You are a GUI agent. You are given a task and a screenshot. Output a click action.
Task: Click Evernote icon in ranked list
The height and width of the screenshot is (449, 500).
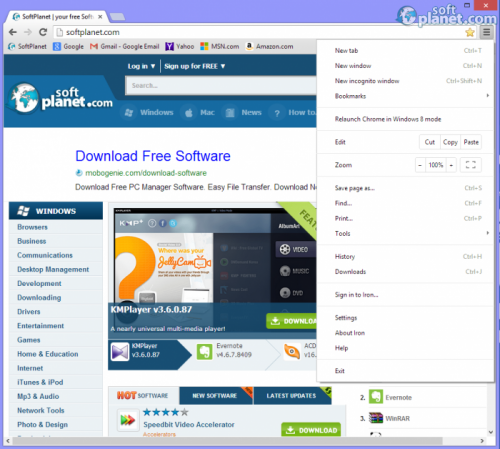376,397
